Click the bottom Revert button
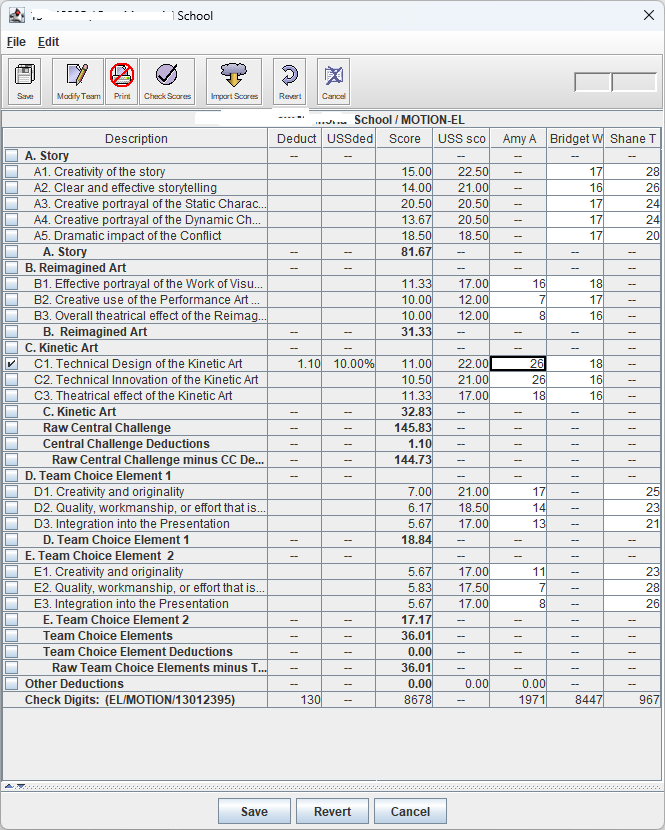This screenshot has height=830, width=665. click(332, 811)
